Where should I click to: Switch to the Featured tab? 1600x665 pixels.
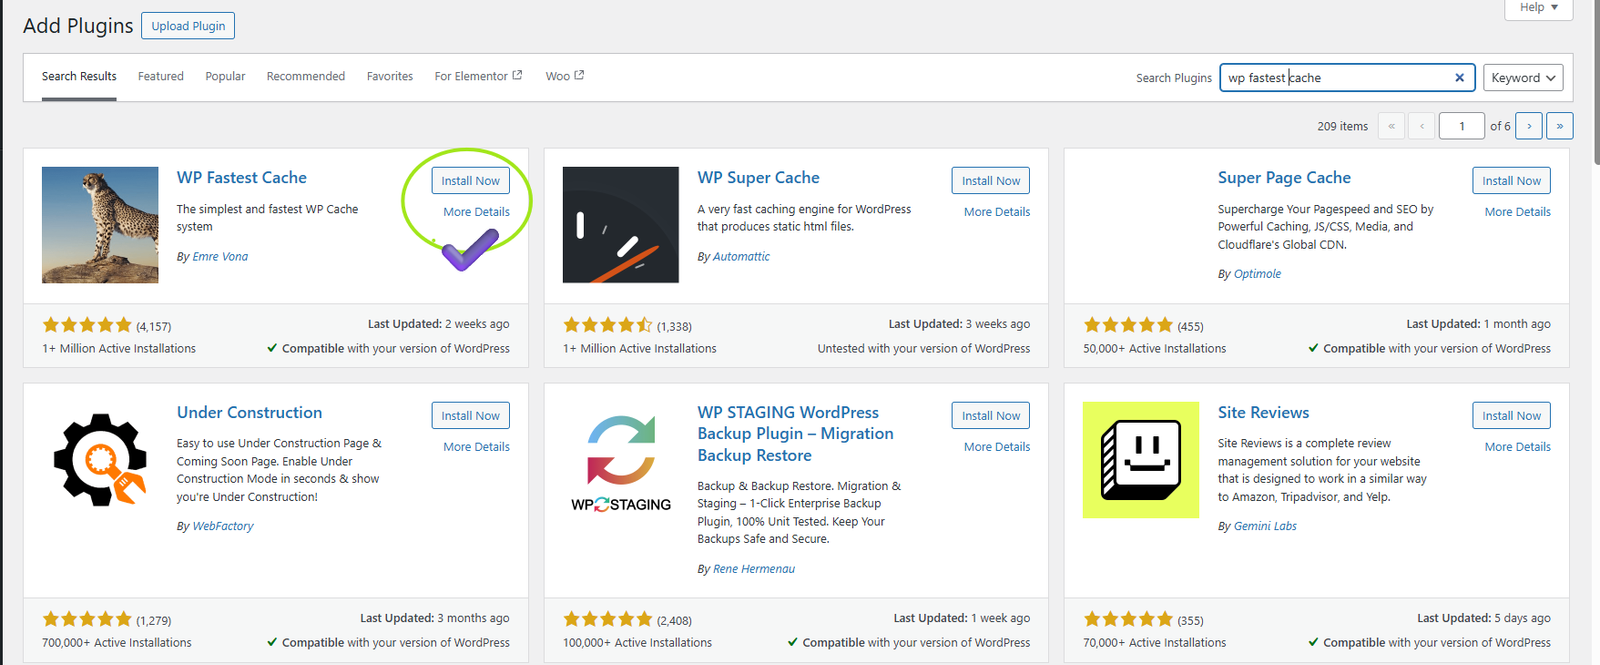(x=161, y=76)
